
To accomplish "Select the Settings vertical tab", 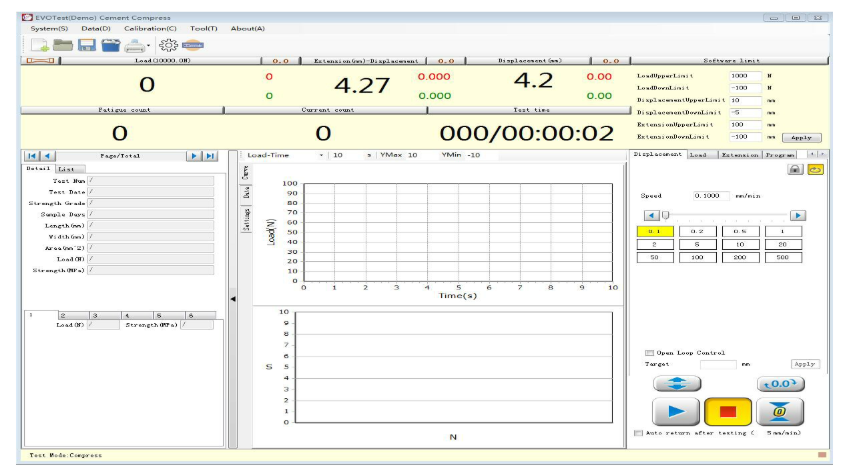I will pyautogui.click(x=246, y=219).
